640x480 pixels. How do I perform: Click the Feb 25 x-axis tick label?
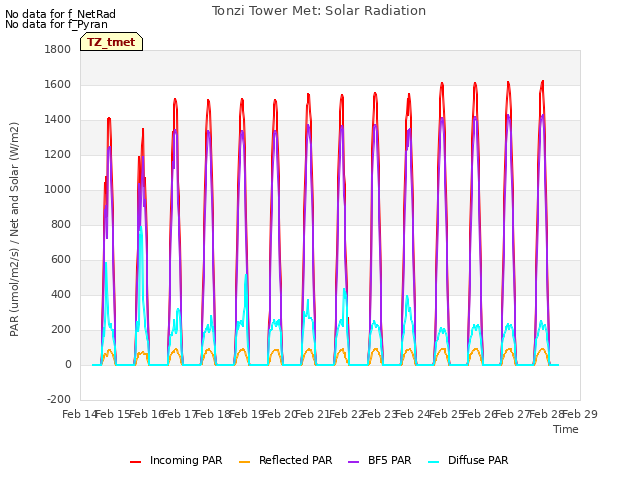pyautogui.click(x=446, y=414)
